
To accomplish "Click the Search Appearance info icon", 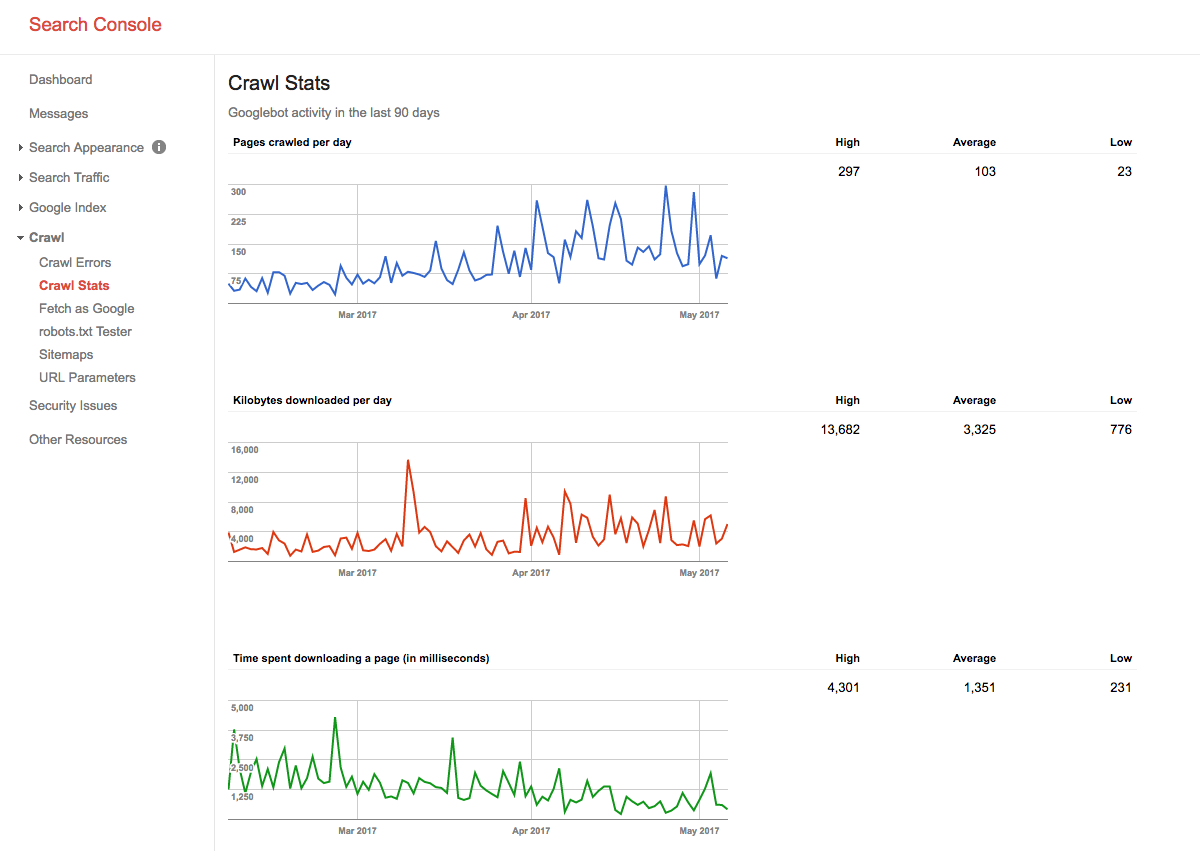I will point(159,147).
